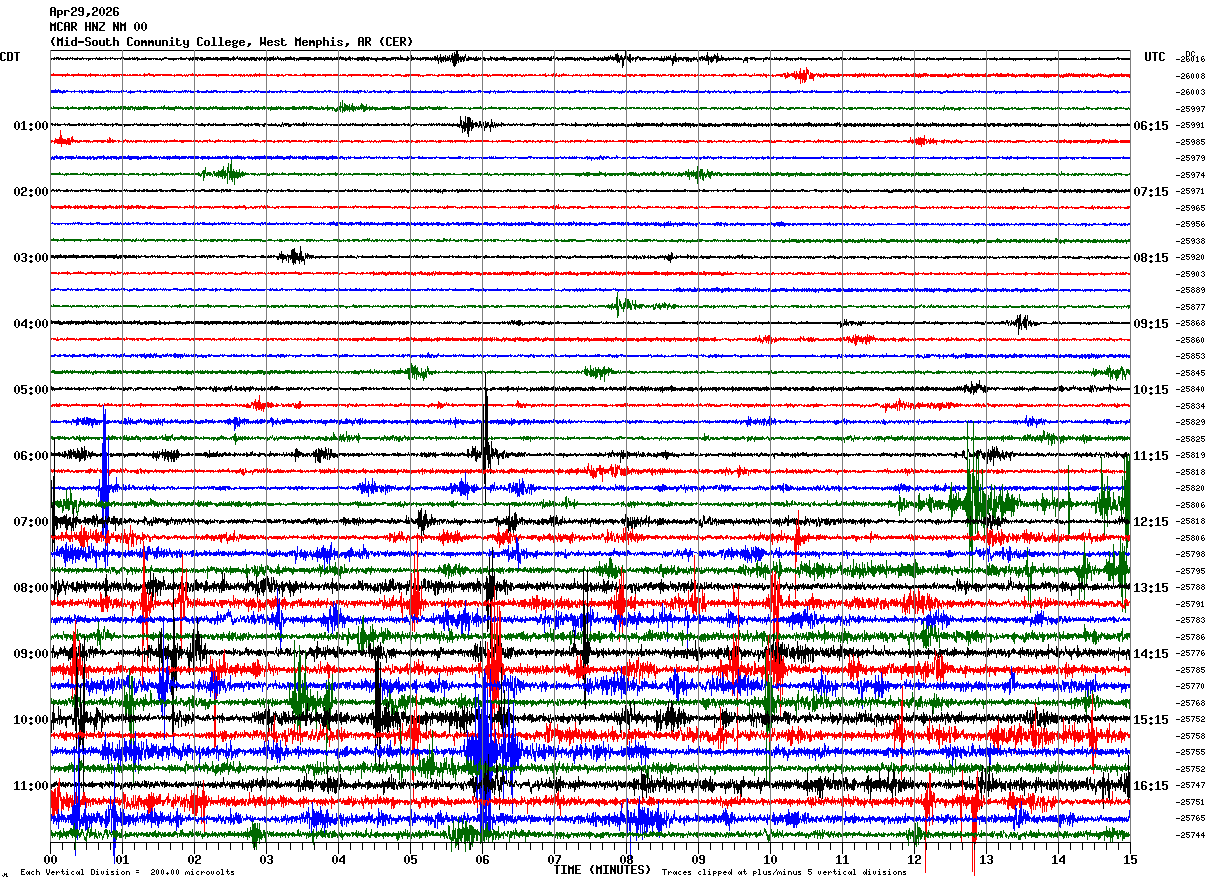Click the 08:15 UTC row label
Viewport: 1210px width, 886px height.
point(1151,257)
